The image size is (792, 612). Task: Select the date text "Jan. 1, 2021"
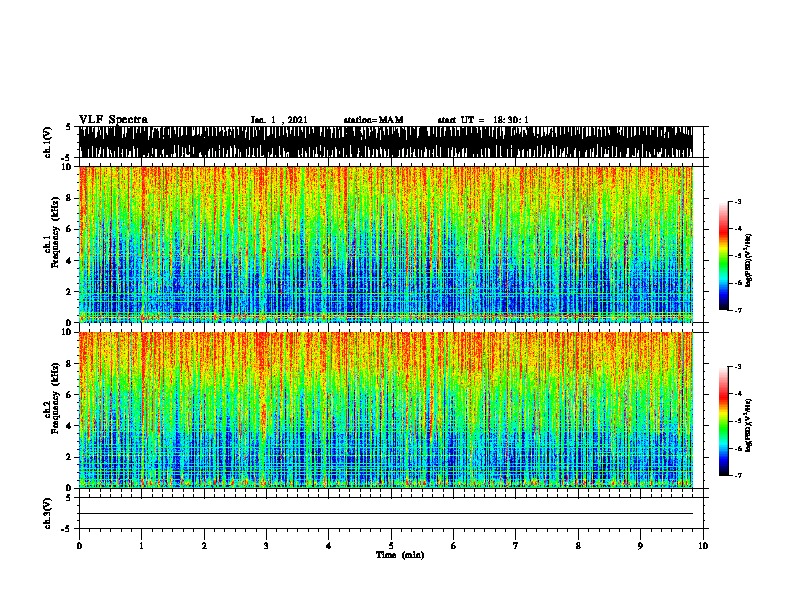pyautogui.click(x=279, y=120)
